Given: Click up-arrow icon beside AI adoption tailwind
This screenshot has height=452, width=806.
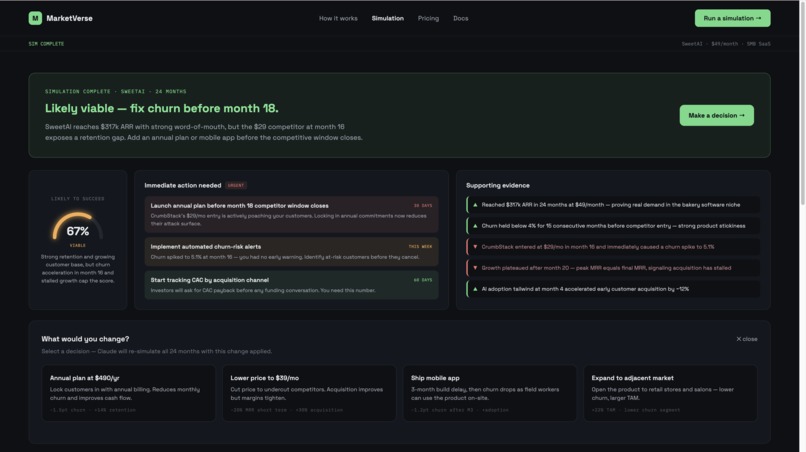Looking at the screenshot, I should pyautogui.click(x=475, y=289).
